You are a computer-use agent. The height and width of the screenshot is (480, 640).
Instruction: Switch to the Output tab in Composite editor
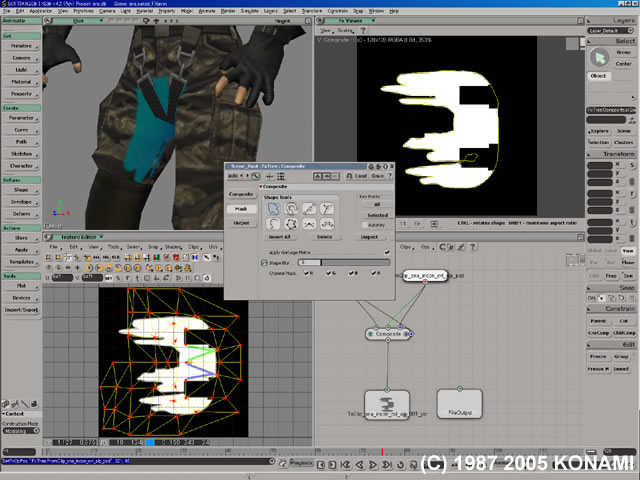[241, 223]
